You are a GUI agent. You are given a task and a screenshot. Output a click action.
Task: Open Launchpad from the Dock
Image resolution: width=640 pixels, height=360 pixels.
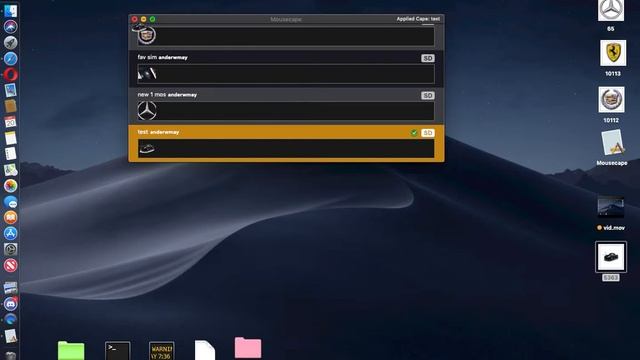[x=11, y=42]
